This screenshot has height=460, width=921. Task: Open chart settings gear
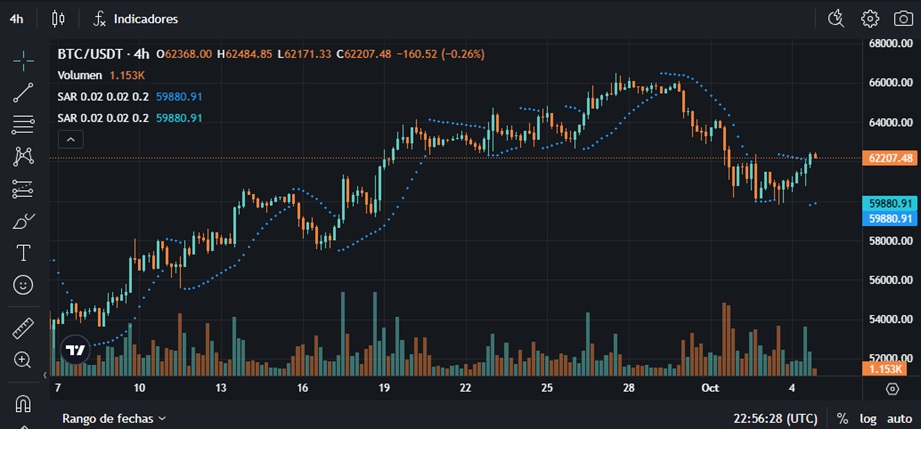coord(869,19)
